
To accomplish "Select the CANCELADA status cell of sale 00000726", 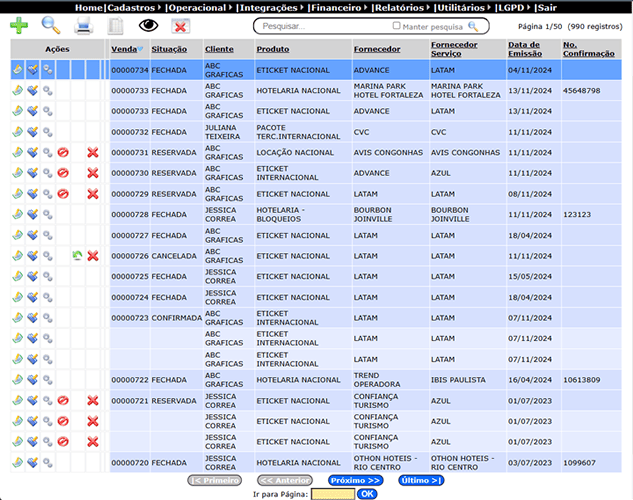I will tap(174, 256).
